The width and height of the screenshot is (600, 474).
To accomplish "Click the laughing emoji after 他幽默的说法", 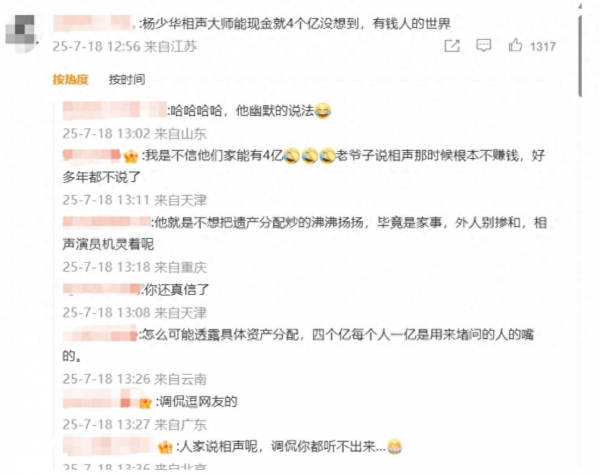I will click(323, 111).
